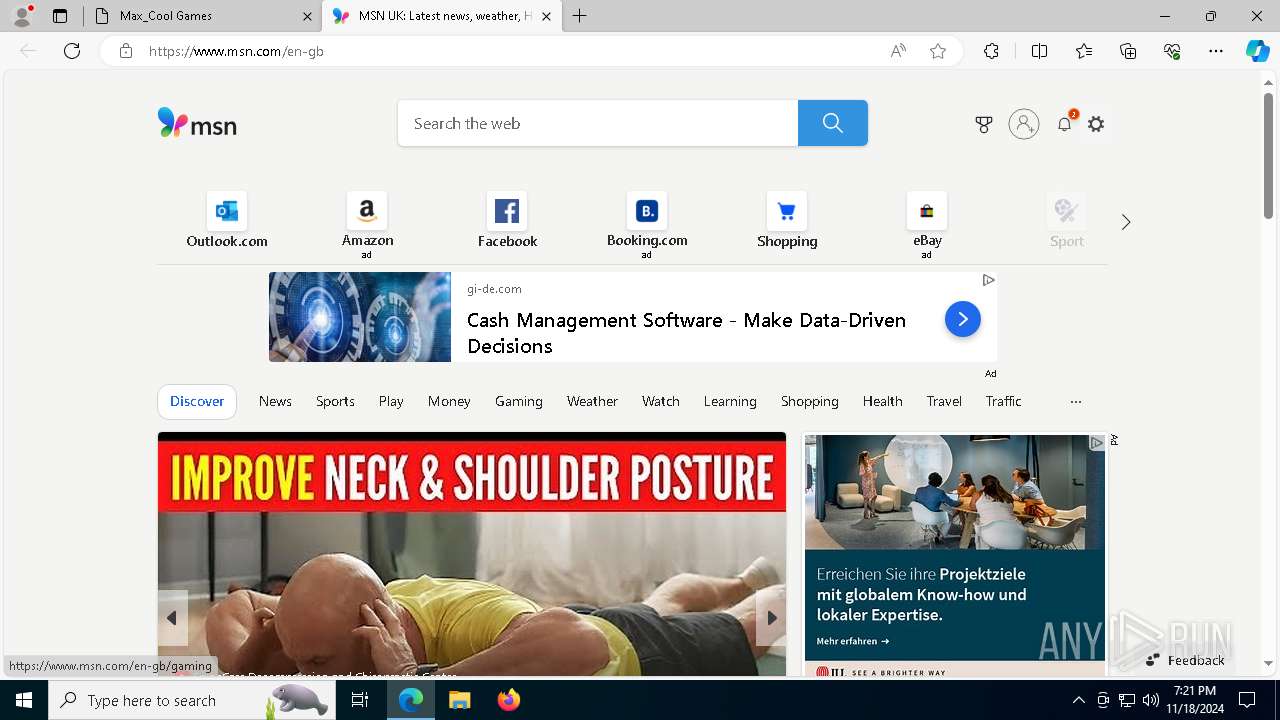Open Microsoft Rewards trophy icon
Viewport: 1280px width, 720px height.
[x=984, y=124]
